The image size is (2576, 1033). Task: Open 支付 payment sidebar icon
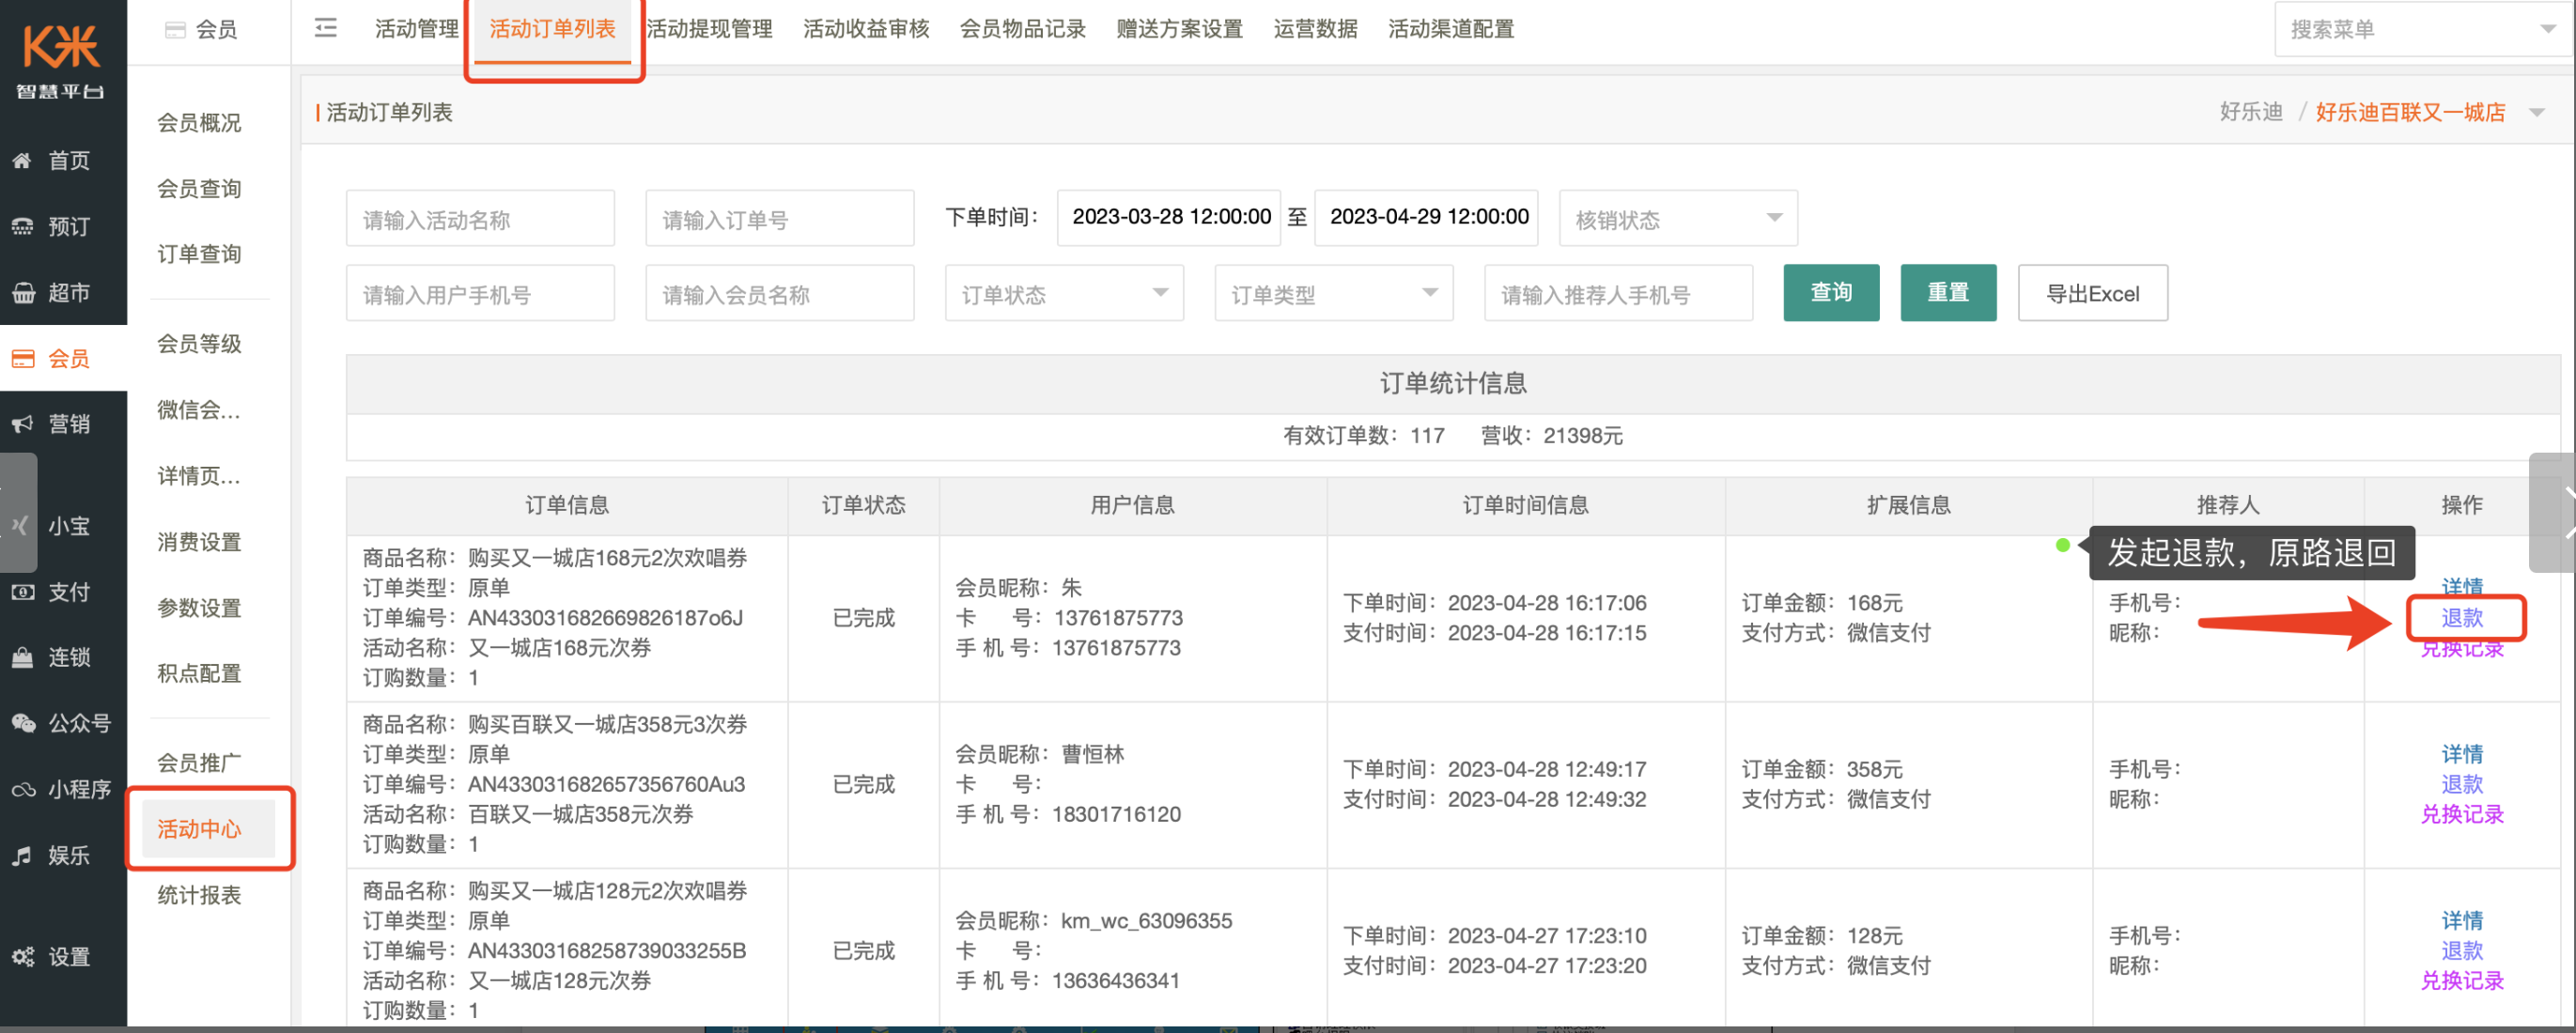tap(22, 591)
